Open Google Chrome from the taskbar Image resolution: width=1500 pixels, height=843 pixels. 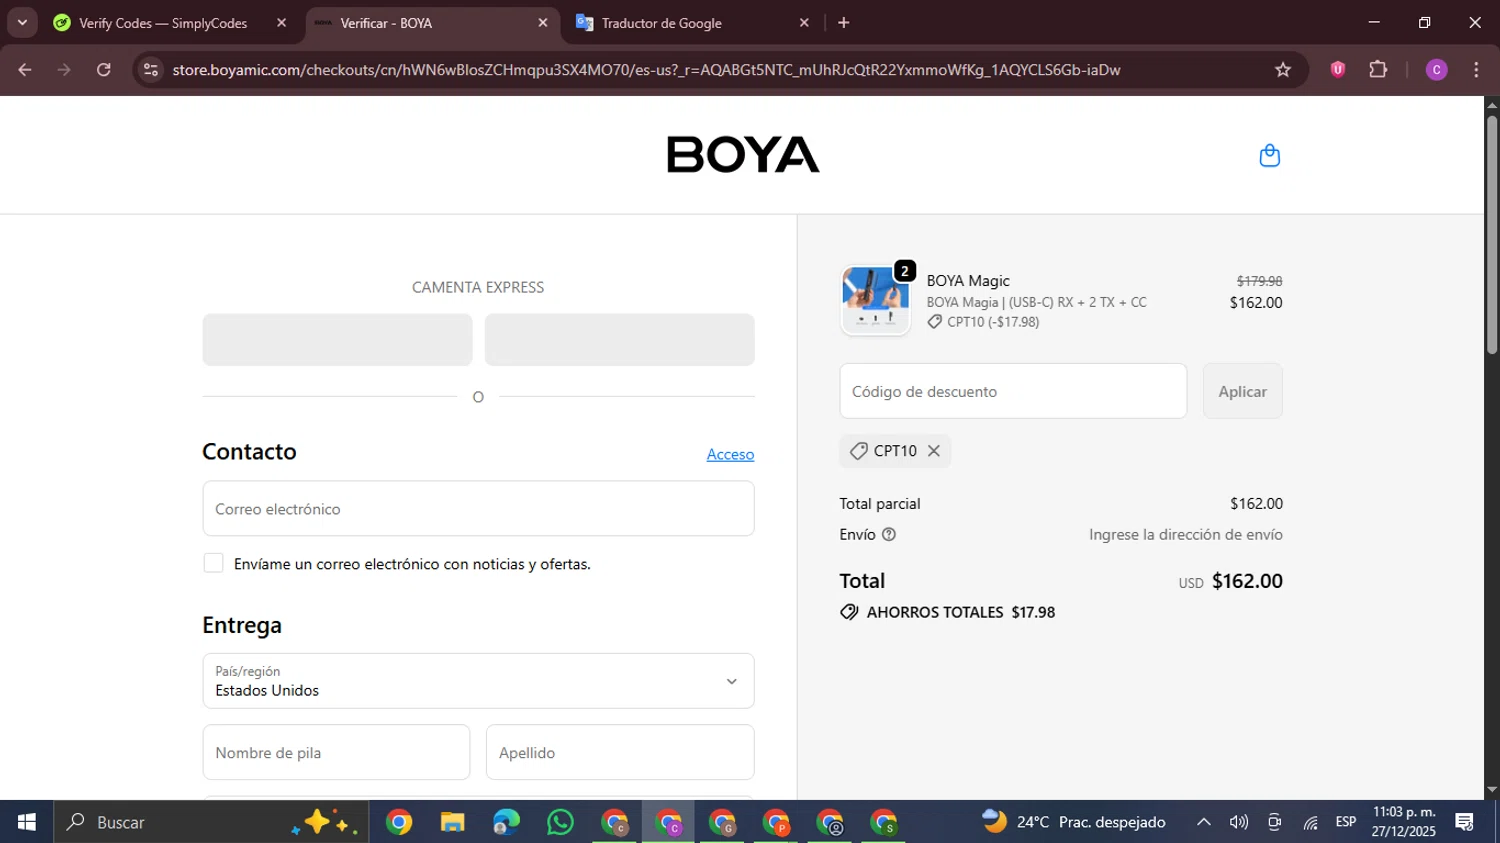pyautogui.click(x=399, y=822)
